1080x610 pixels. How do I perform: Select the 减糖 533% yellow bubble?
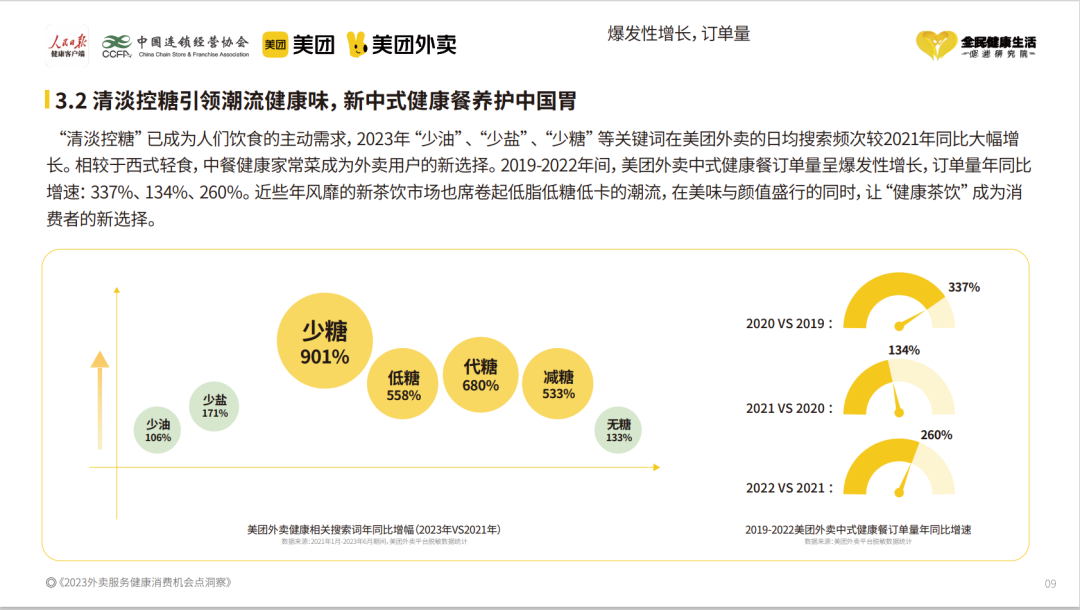pos(558,385)
